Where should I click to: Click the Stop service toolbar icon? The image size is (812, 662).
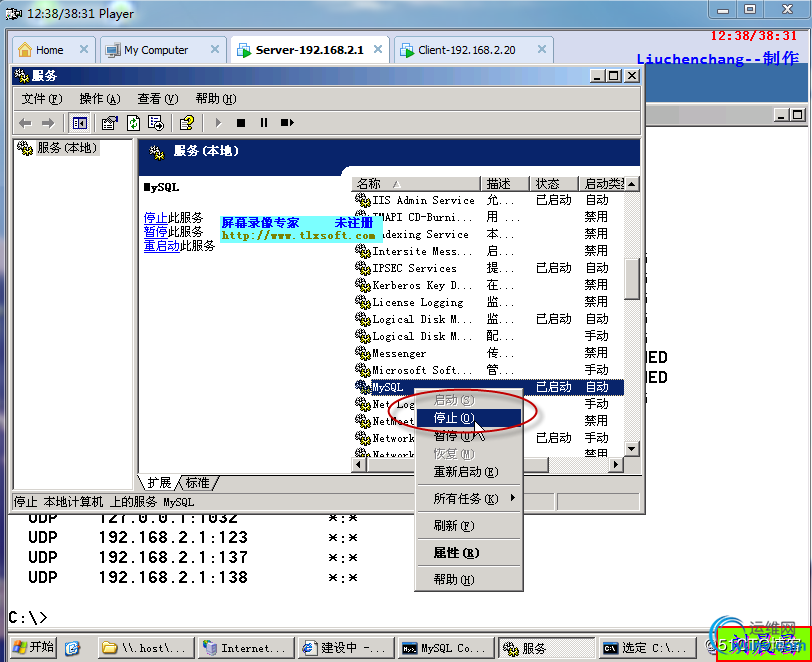(240, 123)
